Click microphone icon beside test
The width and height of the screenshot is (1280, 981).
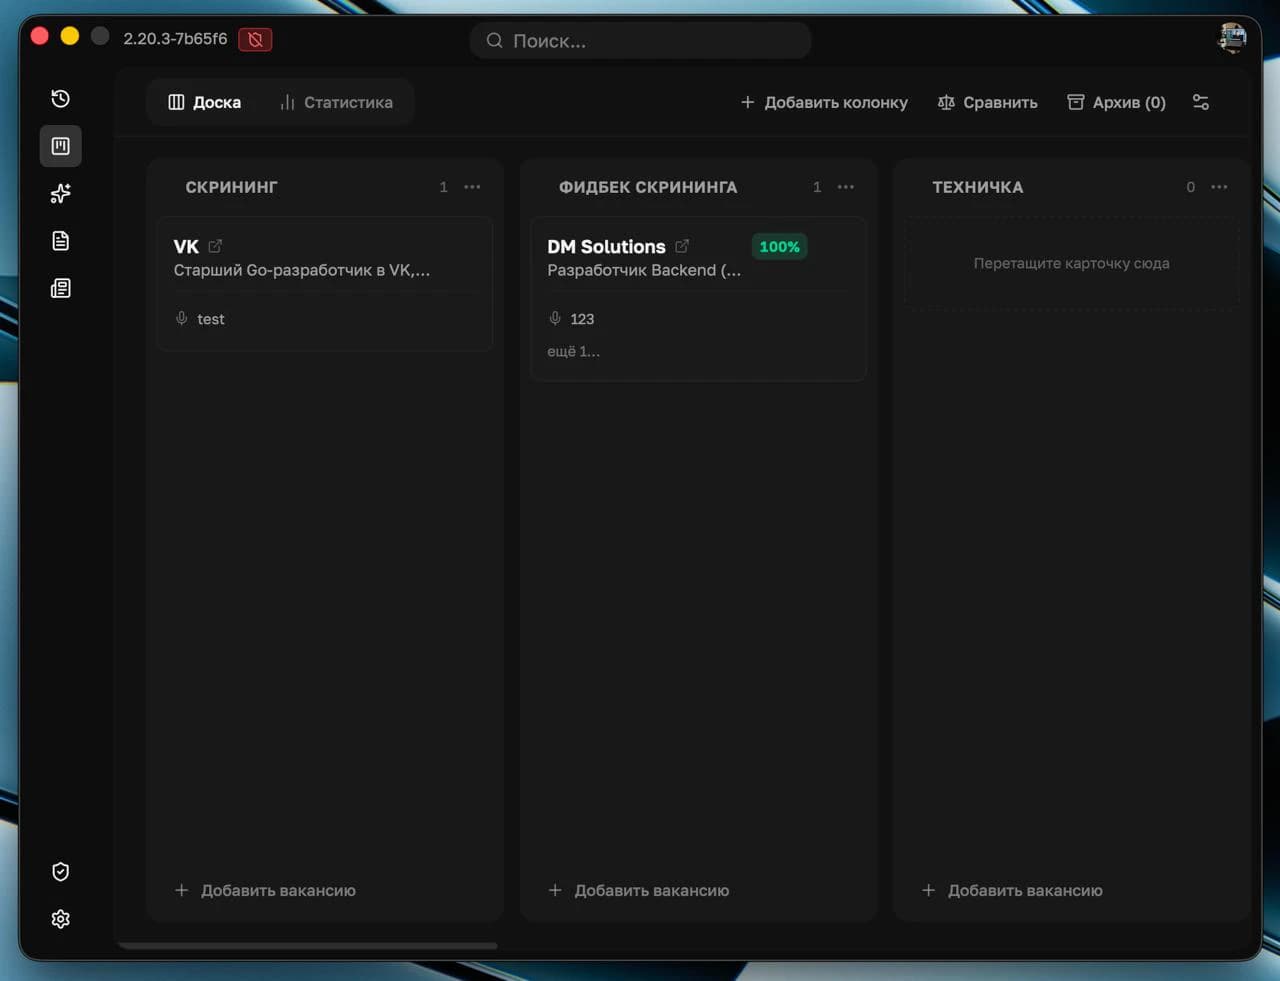(181, 318)
